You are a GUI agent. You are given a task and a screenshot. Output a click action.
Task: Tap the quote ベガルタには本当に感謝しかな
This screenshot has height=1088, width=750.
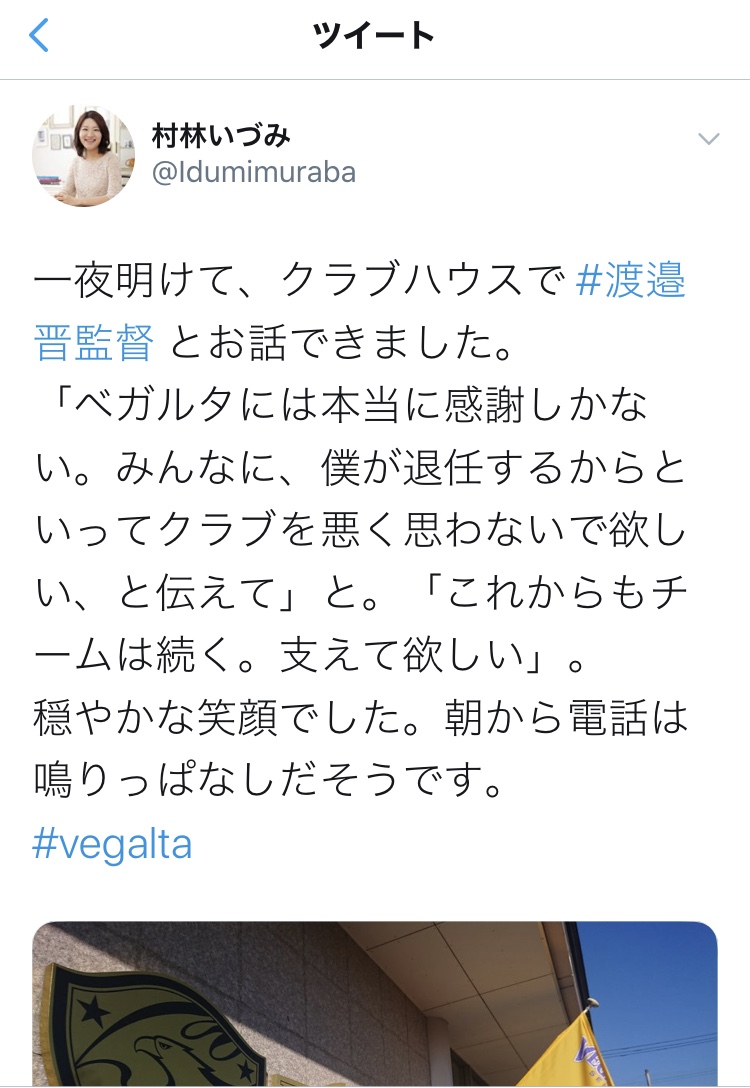350,406
